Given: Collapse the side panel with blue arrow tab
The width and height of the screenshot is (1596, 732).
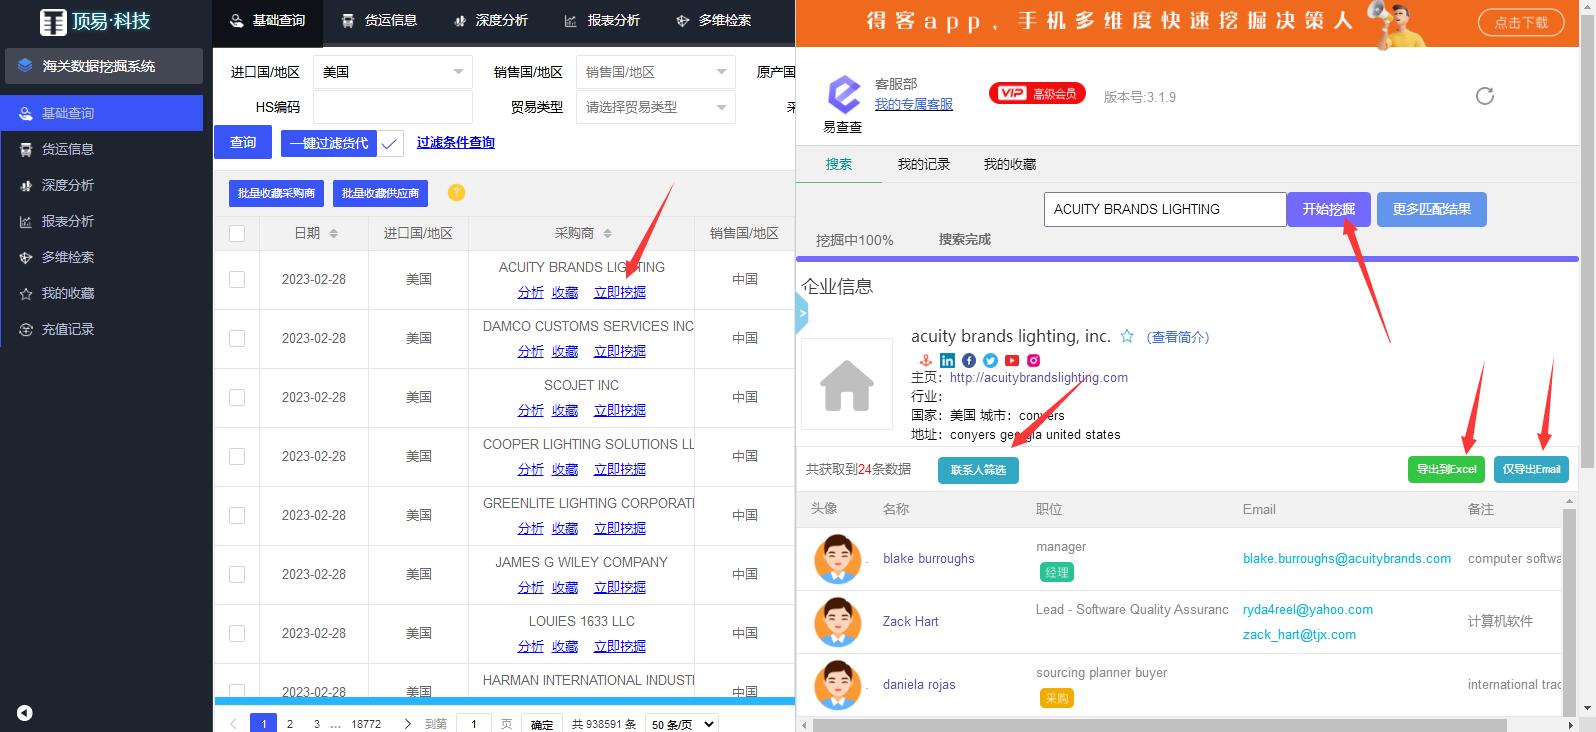Looking at the screenshot, I should coord(802,314).
